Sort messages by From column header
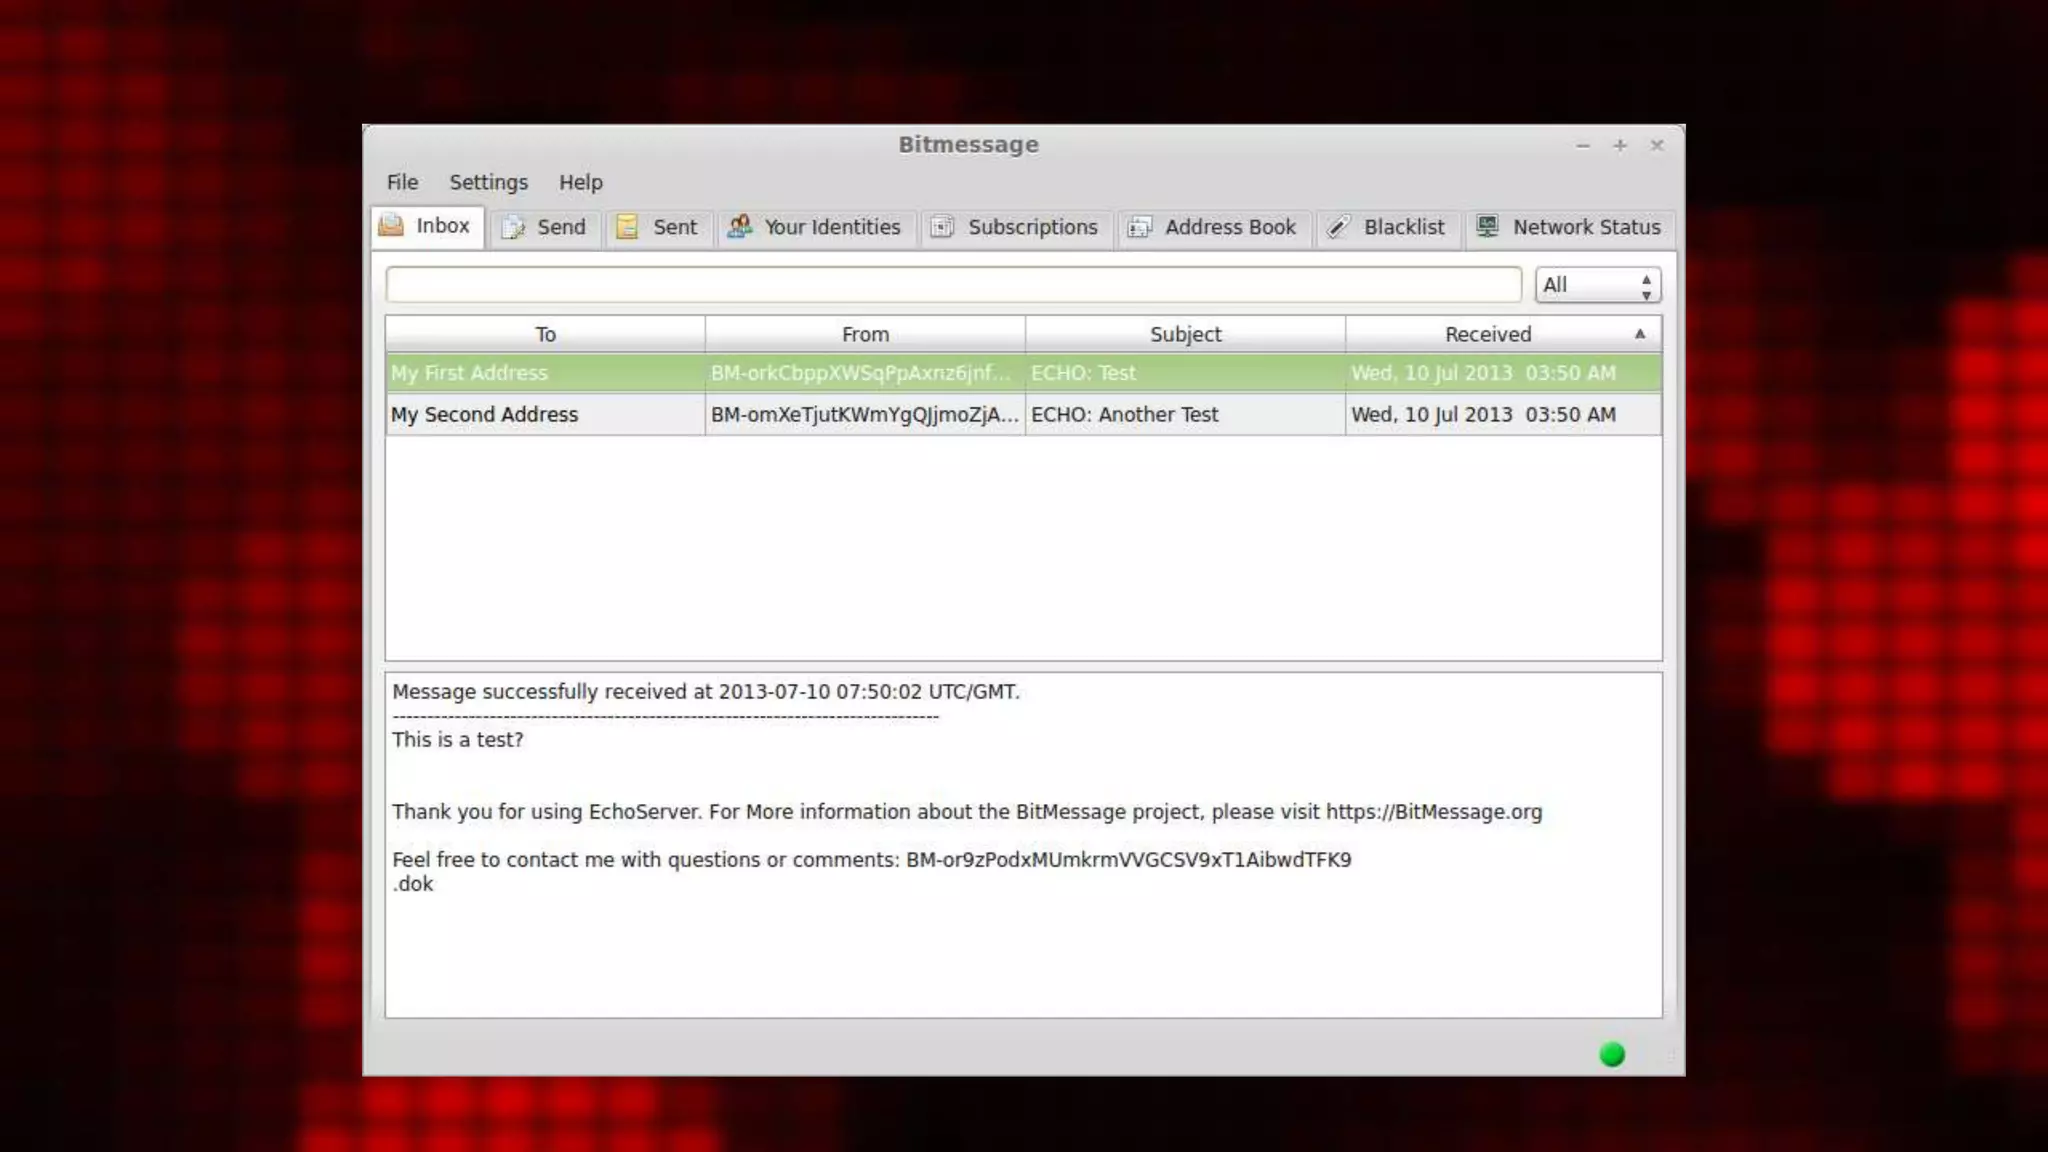2048x1152 pixels. 865,334
